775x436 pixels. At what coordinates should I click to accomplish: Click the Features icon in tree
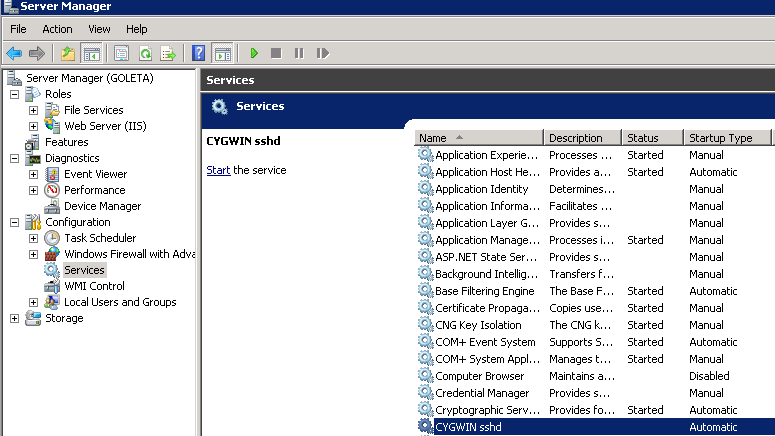coord(33,142)
